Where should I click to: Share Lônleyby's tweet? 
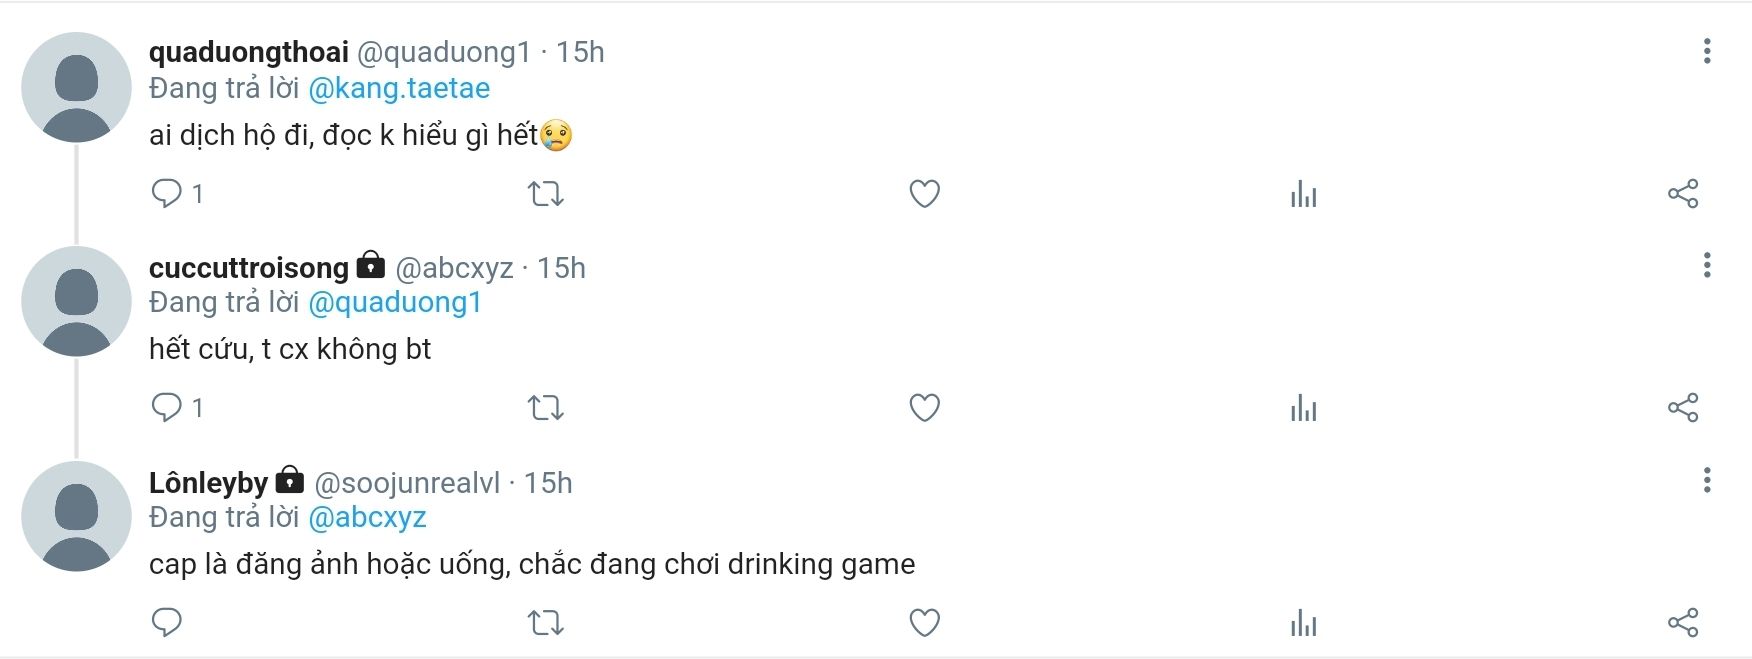[1683, 622]
